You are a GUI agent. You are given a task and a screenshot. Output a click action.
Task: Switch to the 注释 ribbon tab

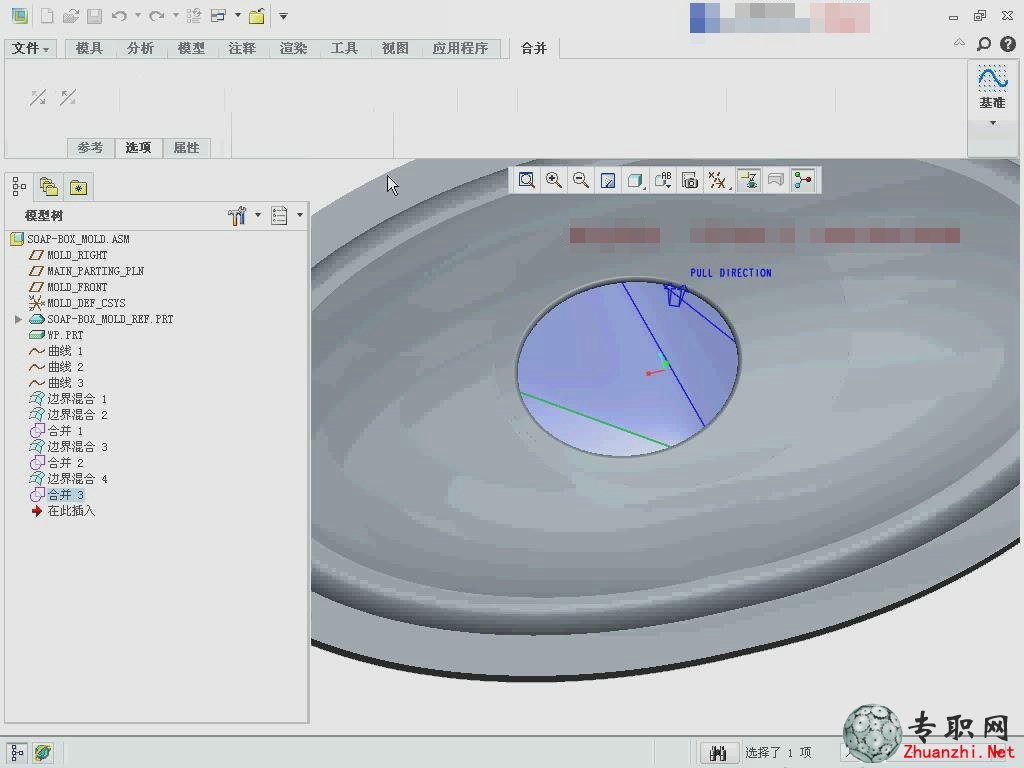tap(242, 48)
